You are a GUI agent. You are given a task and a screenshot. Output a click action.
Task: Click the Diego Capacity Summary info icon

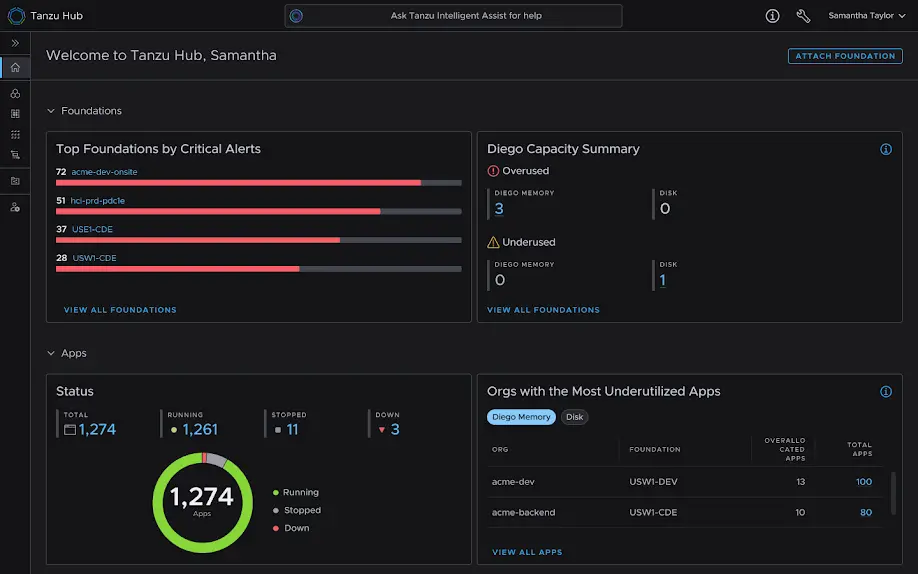[x=885, y=149]
